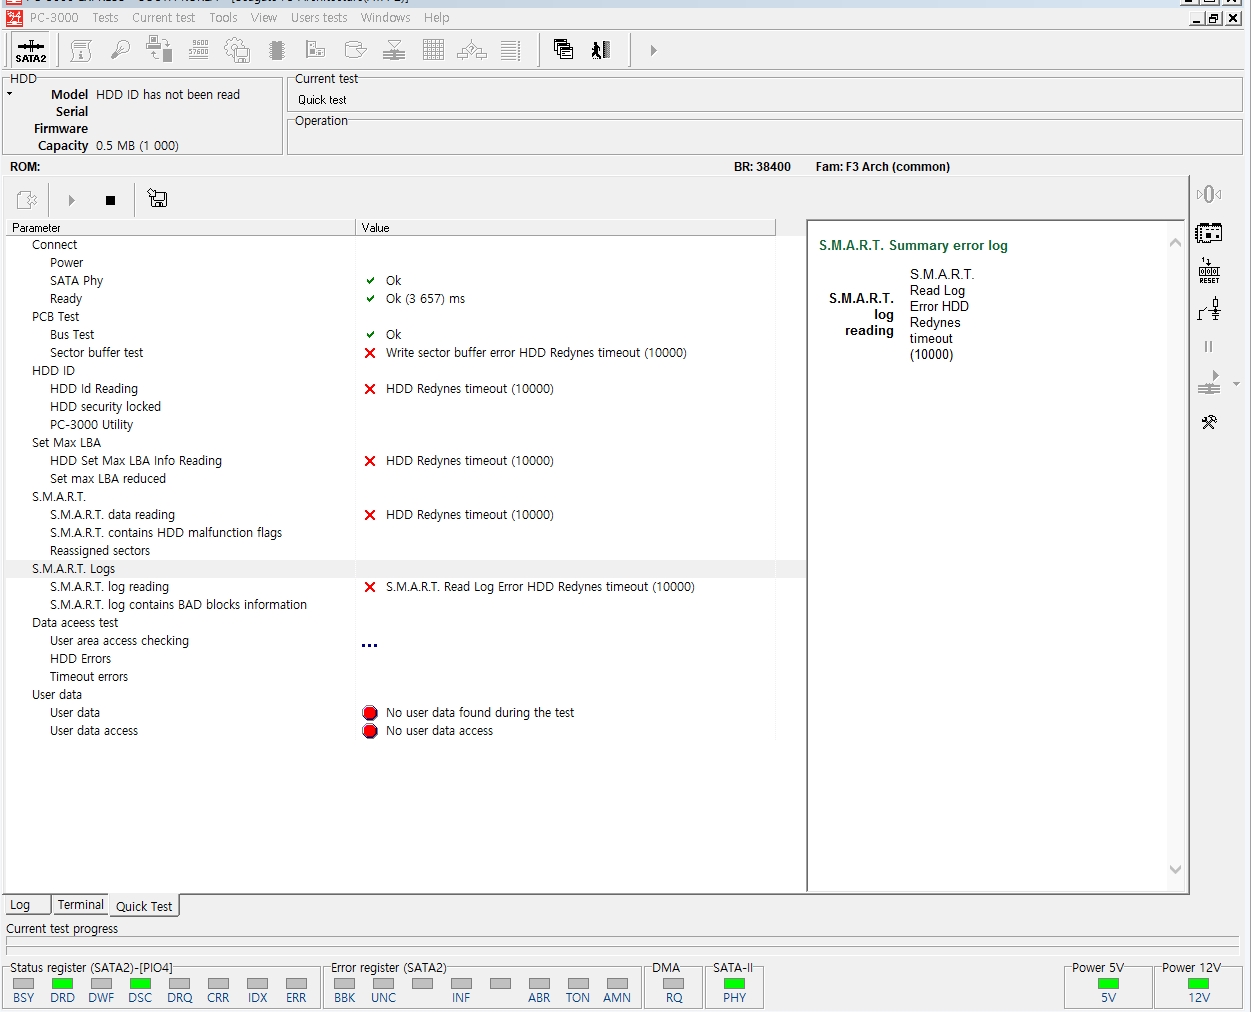This screenshot has height=1012, width=1251.
Task: Click the text lines list toolbar icon
Action: 511,50
